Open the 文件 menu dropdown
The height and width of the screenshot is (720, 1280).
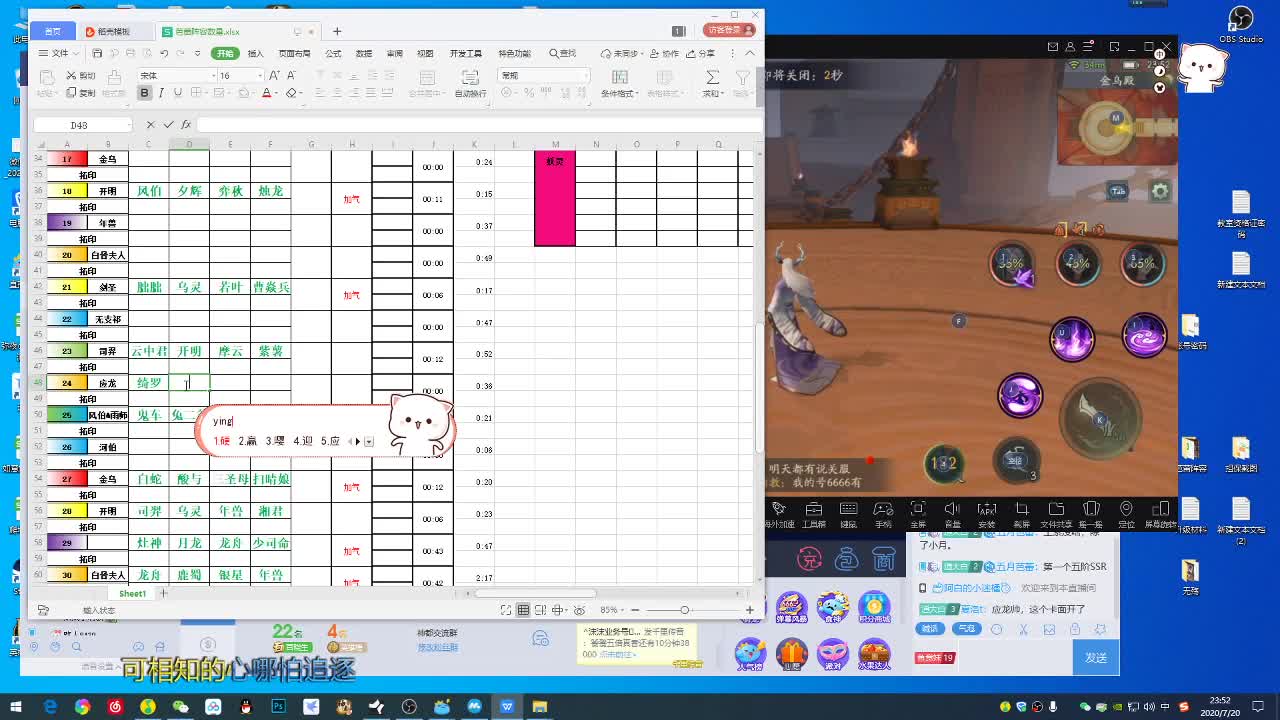(x=58, y=53)
